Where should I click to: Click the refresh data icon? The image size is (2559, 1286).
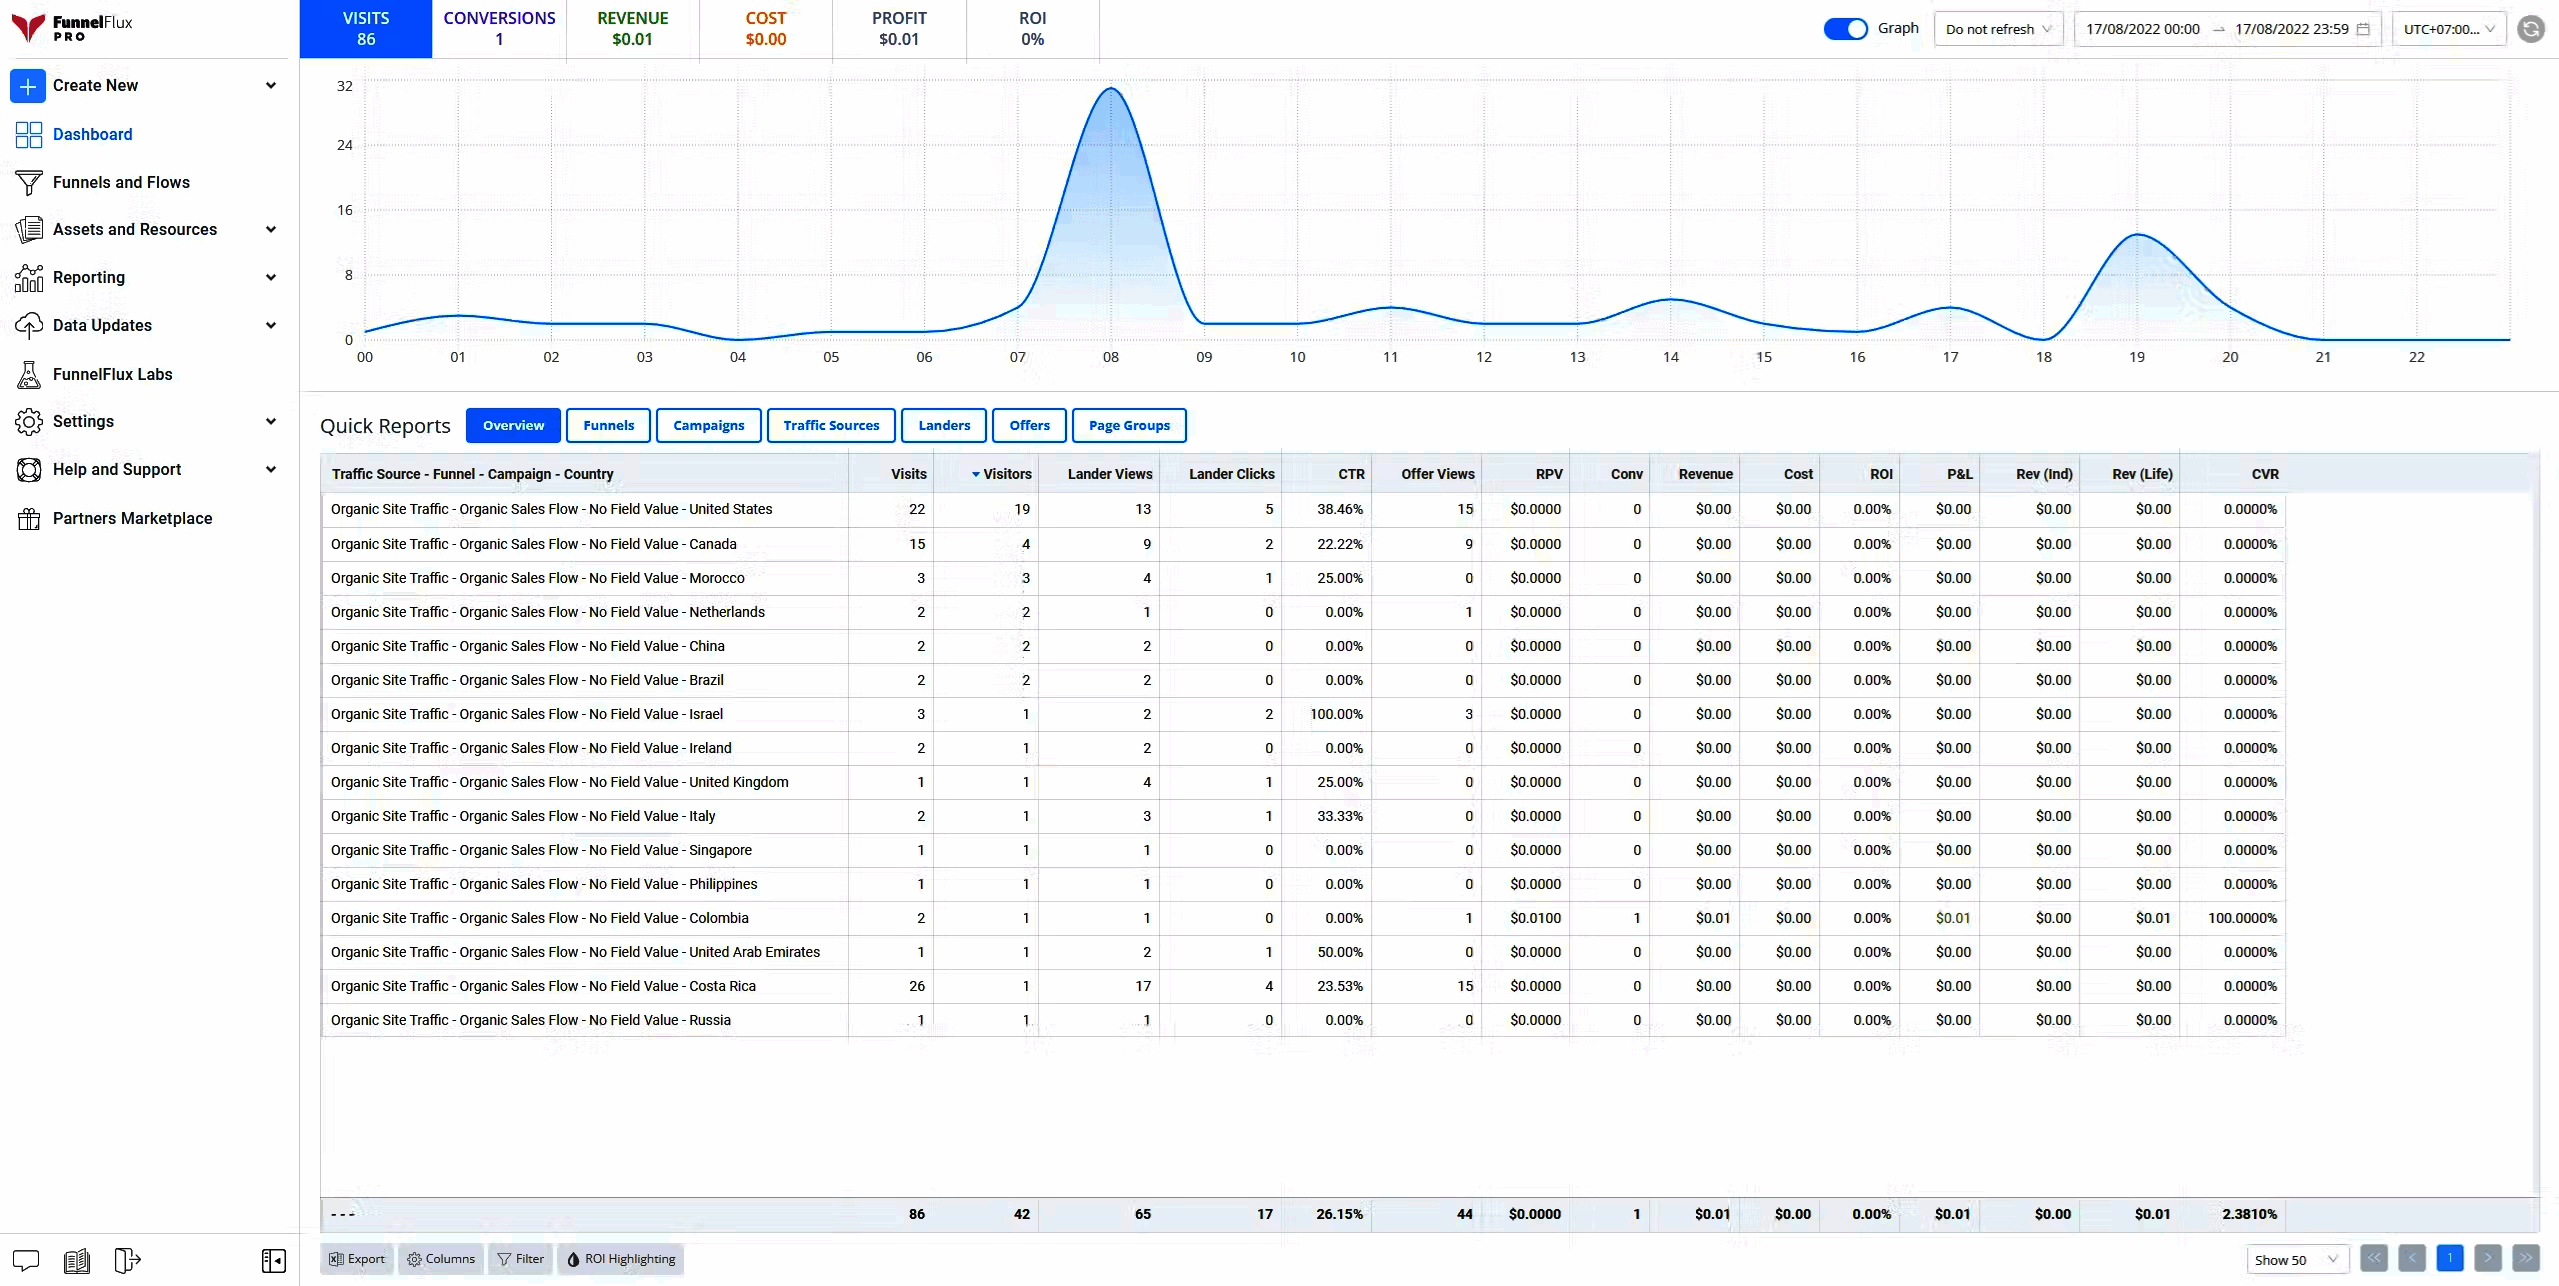pos(2530,29)
